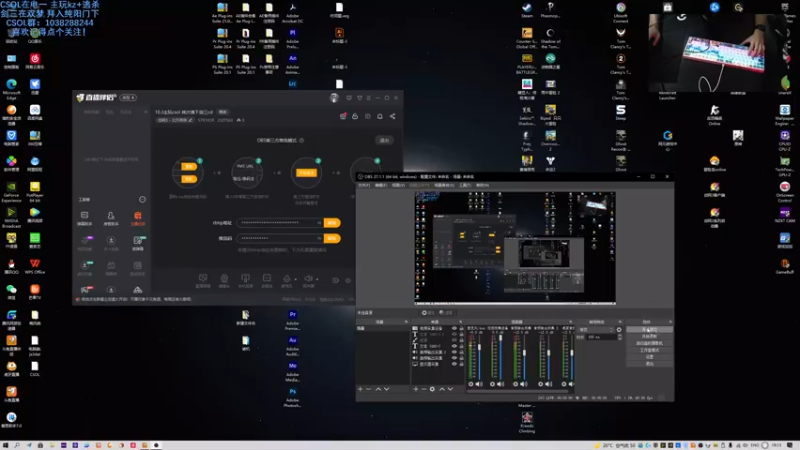Pop out the OBS audio mixer dock
The image size is (800, 450).
pos(570,322)
